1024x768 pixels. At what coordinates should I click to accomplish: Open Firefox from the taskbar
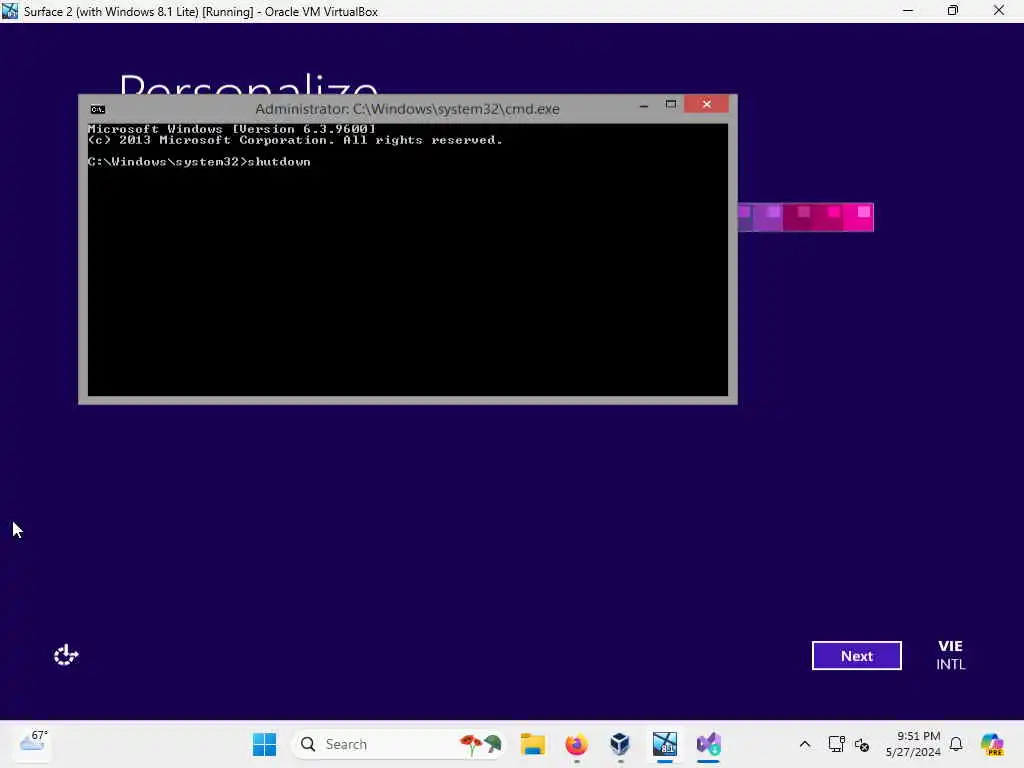577,744
